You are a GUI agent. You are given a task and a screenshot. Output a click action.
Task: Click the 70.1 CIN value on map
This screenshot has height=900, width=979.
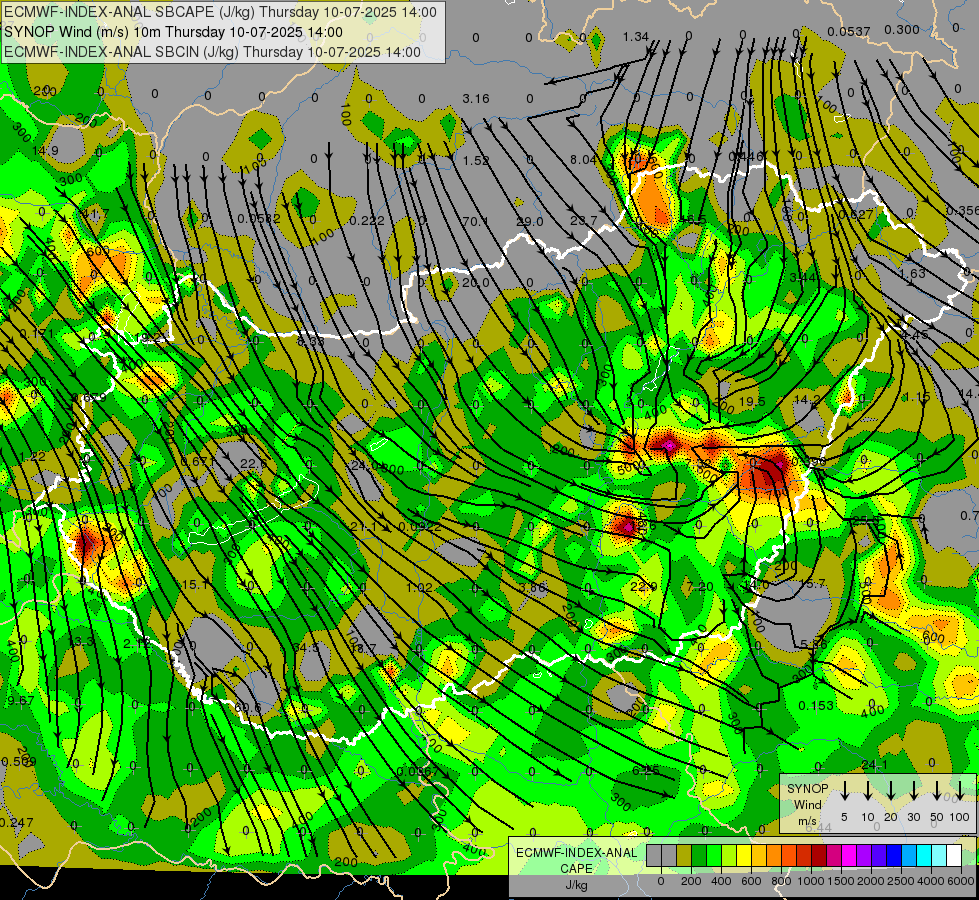(x=476, y=221)
